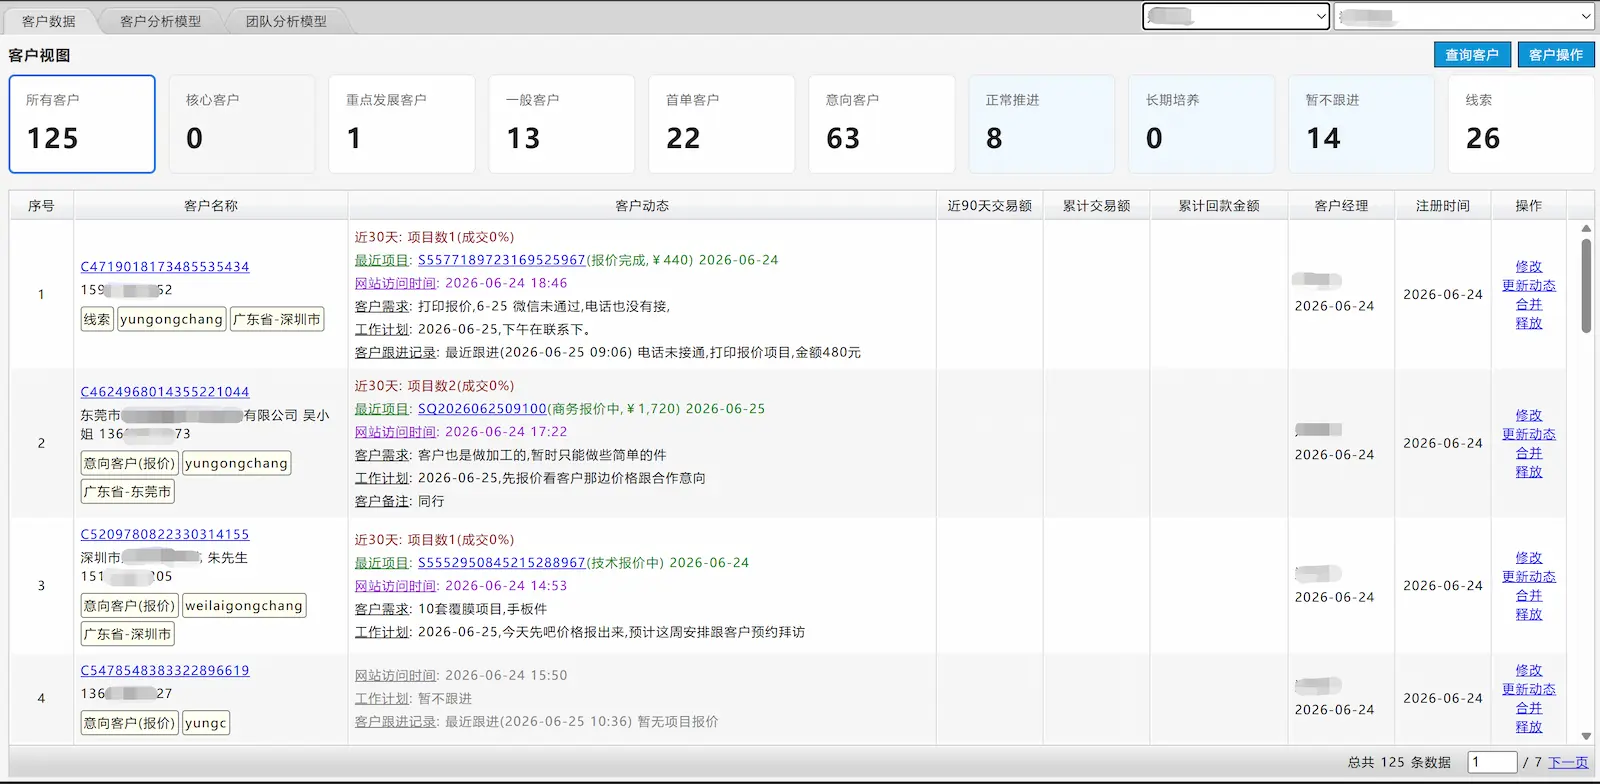Filter by the 正常推进 card showing 8
This screenshot has height=784, width=1600.
(x=1042, y=124)
